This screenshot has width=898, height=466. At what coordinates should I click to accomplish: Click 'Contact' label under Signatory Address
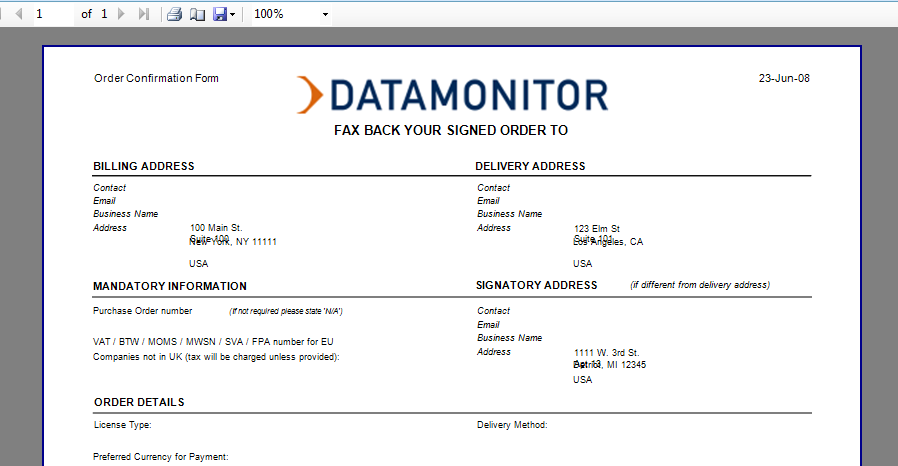[493, 311]
